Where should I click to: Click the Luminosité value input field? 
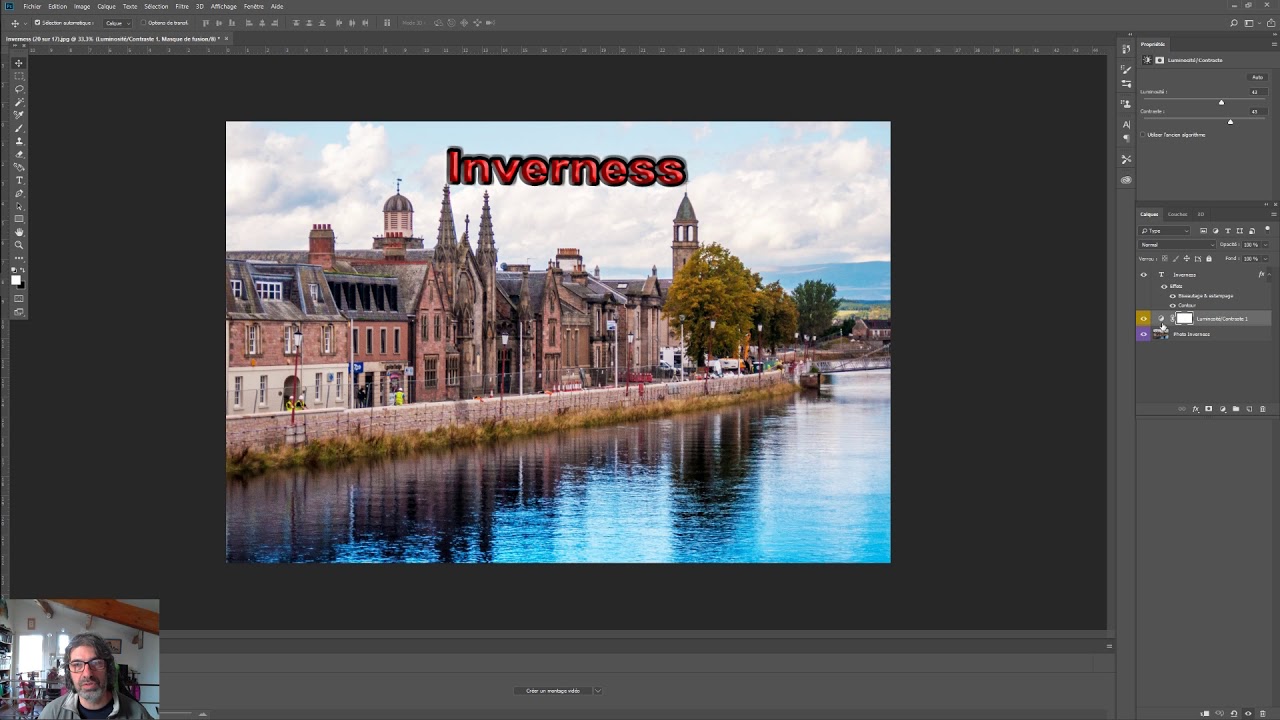point(1257,92)
